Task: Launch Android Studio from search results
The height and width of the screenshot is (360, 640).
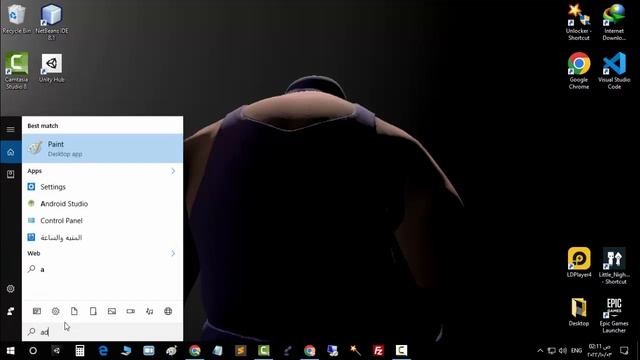Action: pyautogui.click(x=102, y=204)
